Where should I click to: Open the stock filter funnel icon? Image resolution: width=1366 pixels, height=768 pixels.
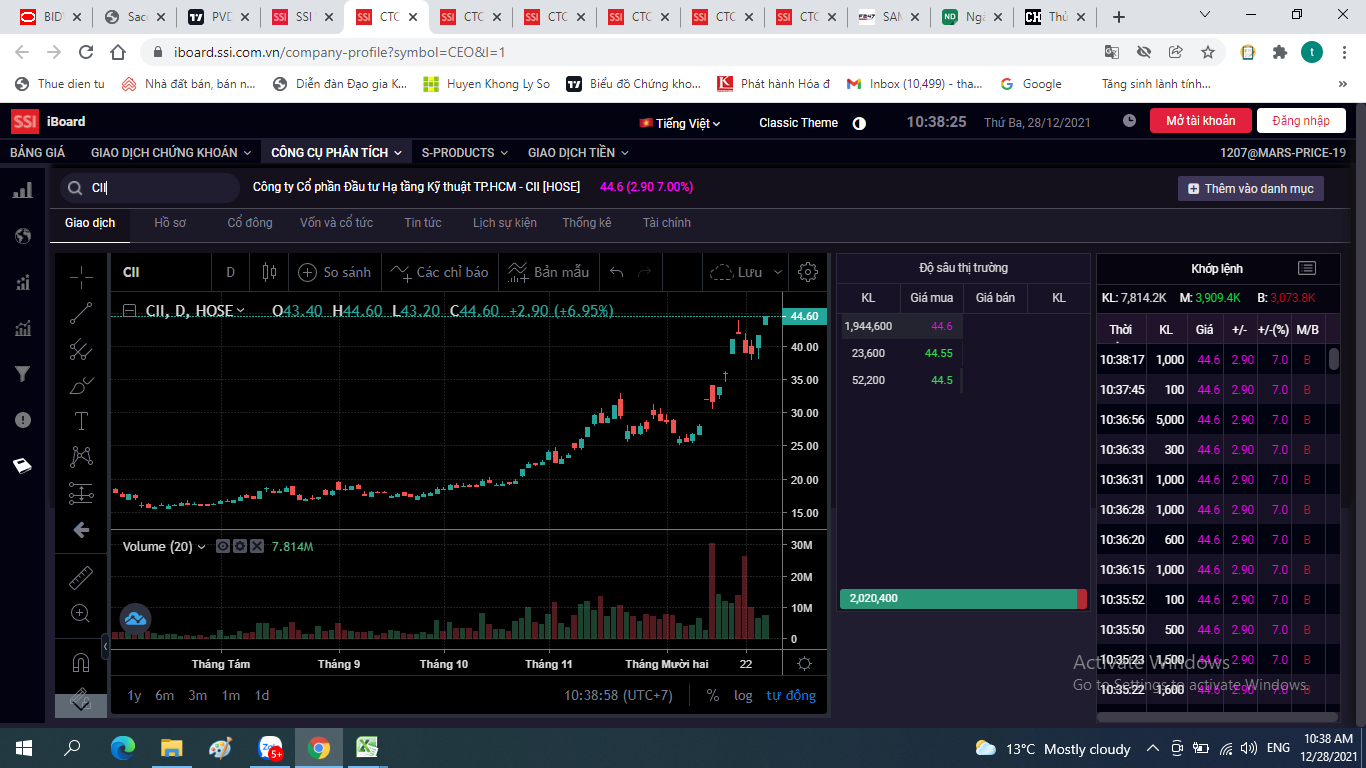pyautogui.click(x=23, y=374)
